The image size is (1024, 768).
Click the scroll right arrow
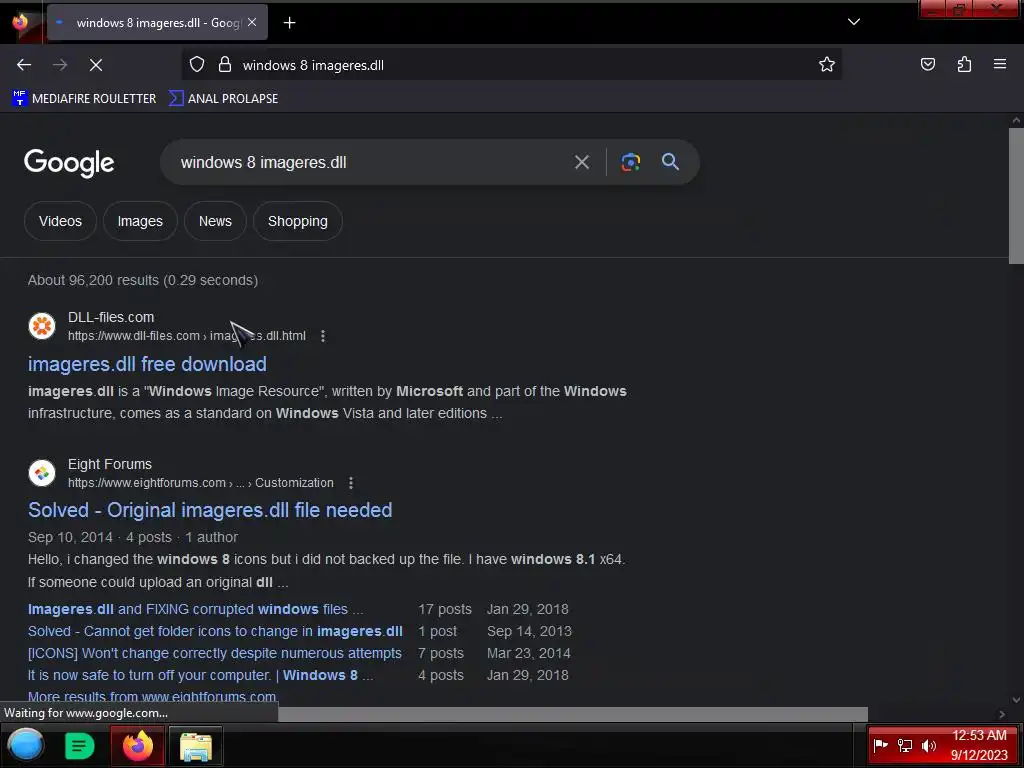[1002, 714]
